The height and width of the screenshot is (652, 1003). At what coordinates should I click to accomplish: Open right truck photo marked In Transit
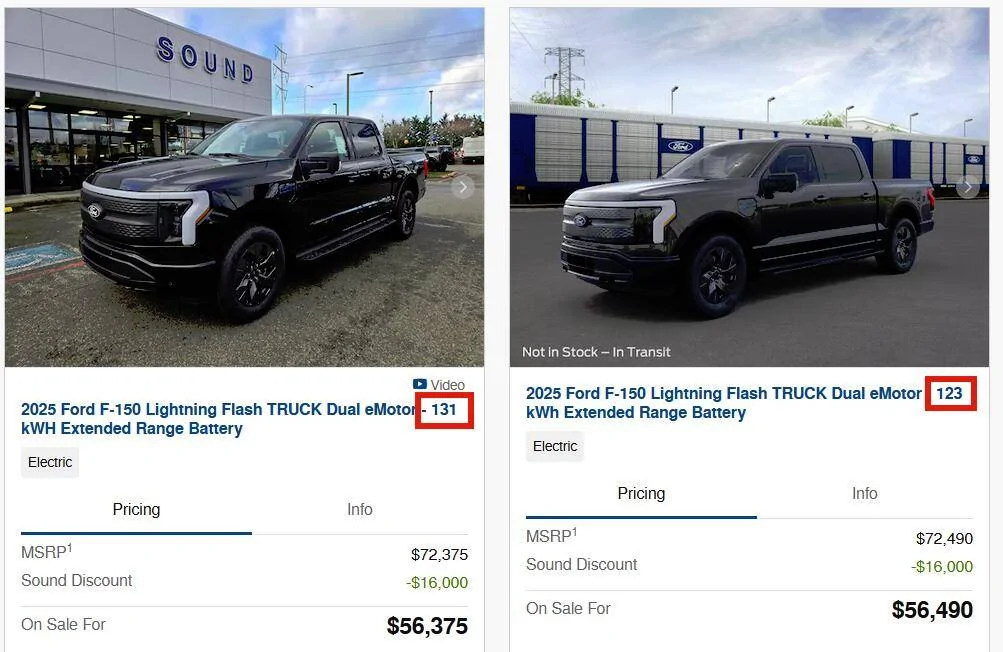point(749,187)
